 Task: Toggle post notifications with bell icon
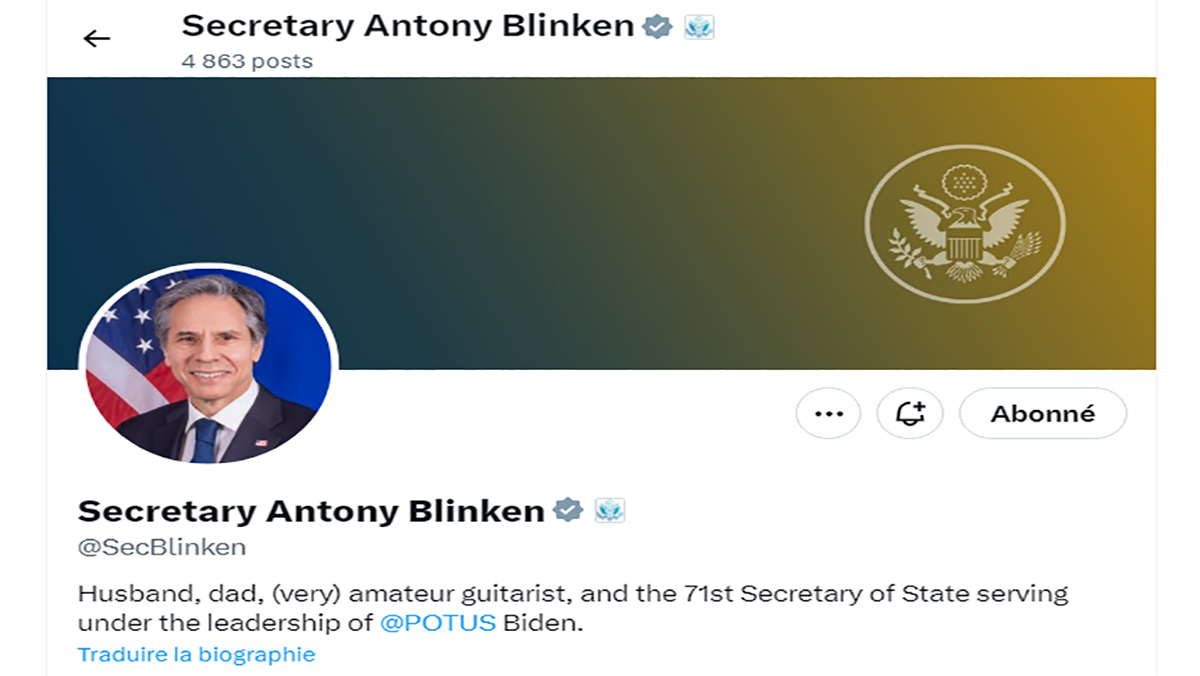[x=910, y=413]
